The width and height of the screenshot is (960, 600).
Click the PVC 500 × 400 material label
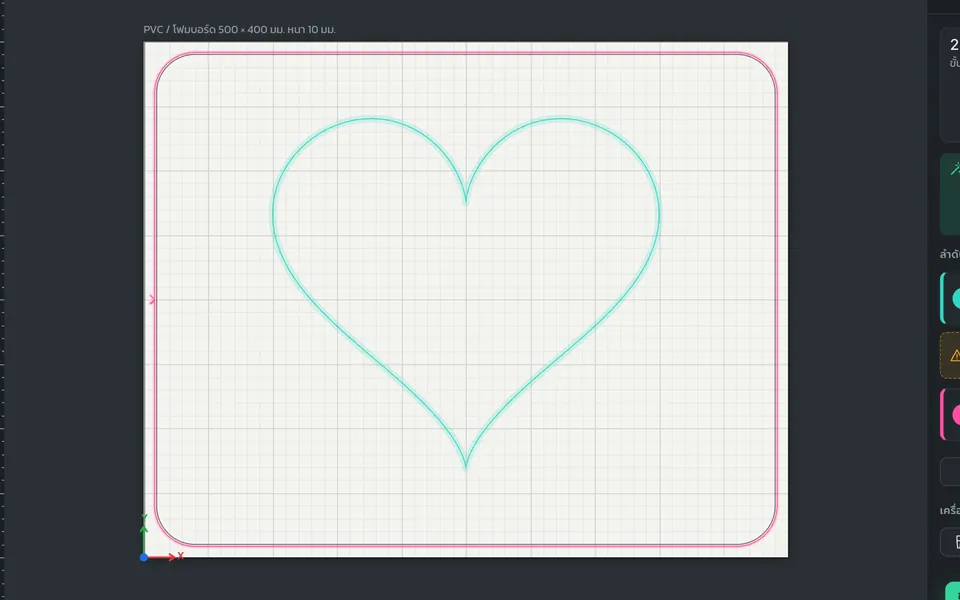click(239, 29)
